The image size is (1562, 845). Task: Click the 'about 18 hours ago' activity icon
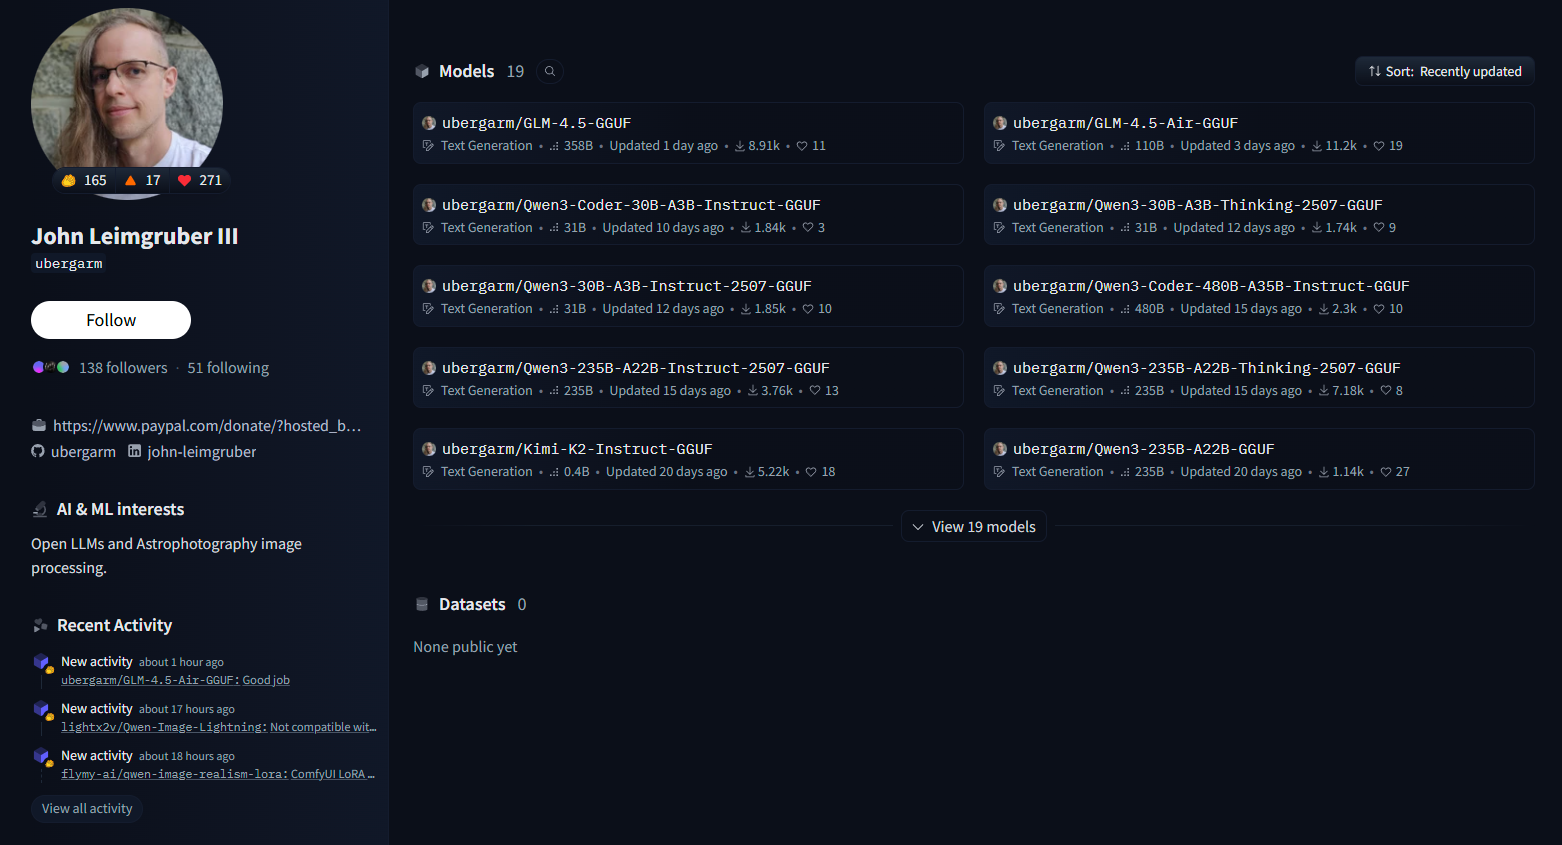tap(43, 757)
